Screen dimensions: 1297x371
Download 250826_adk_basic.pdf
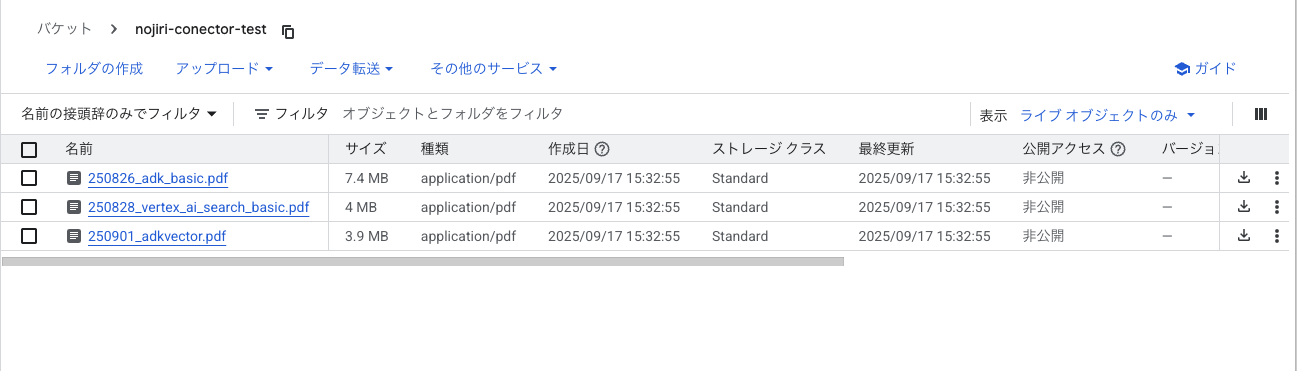(1244, 178)
